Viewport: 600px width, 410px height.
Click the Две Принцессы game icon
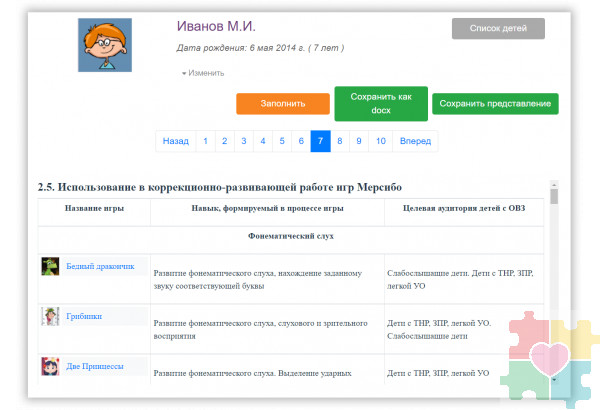coord(50,366)
